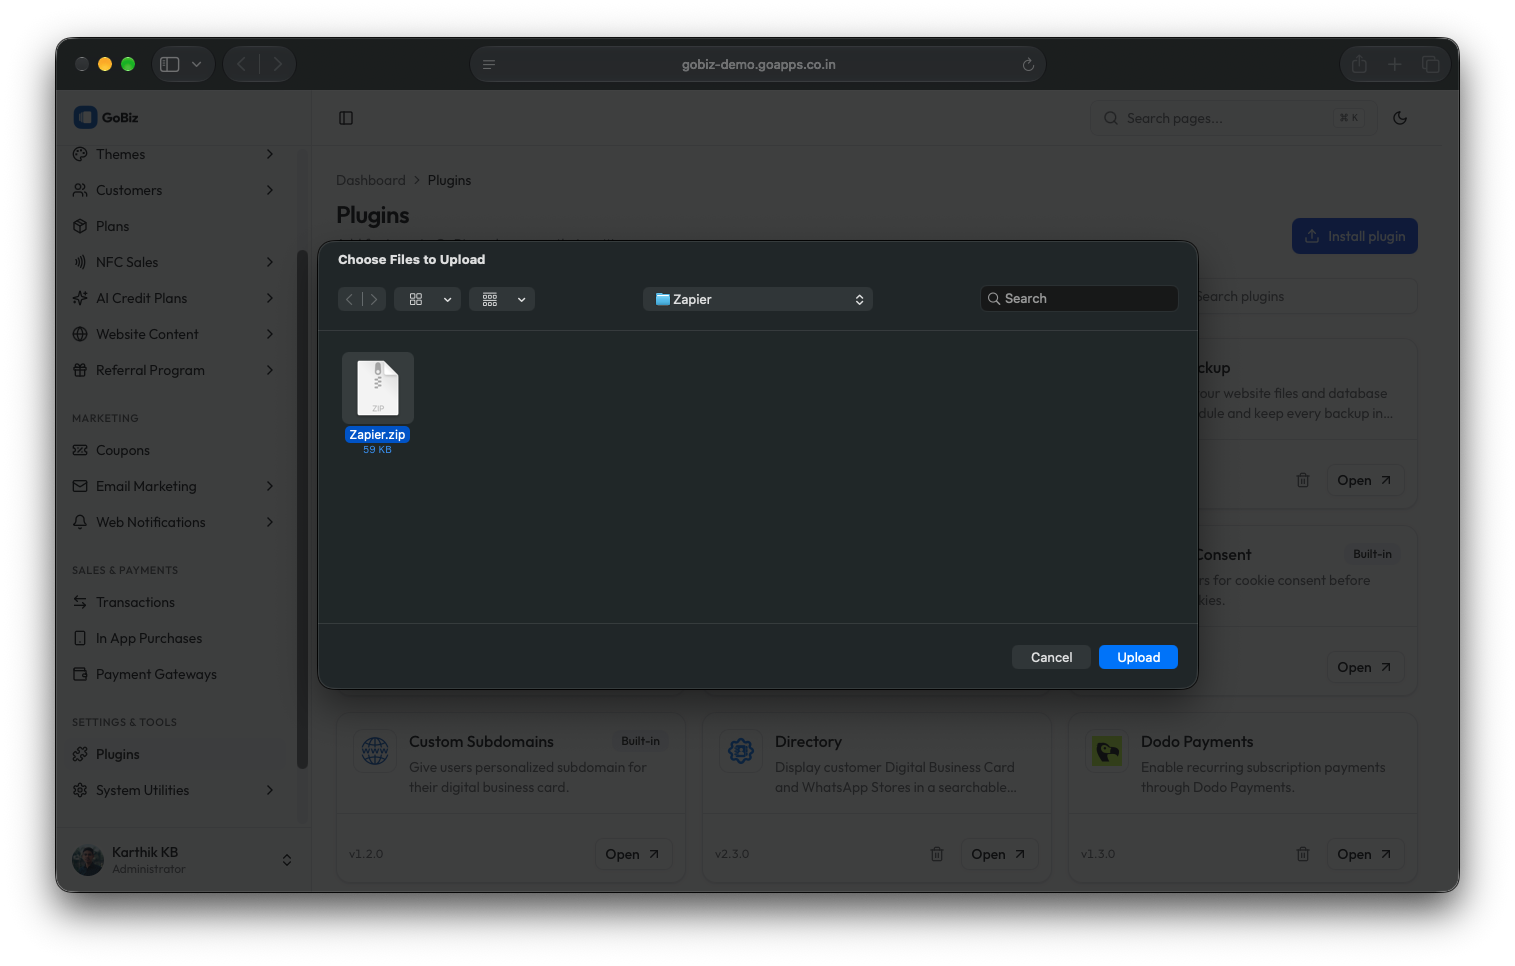
Task: Go back in file dialog navigation
Action: [349, 299]
